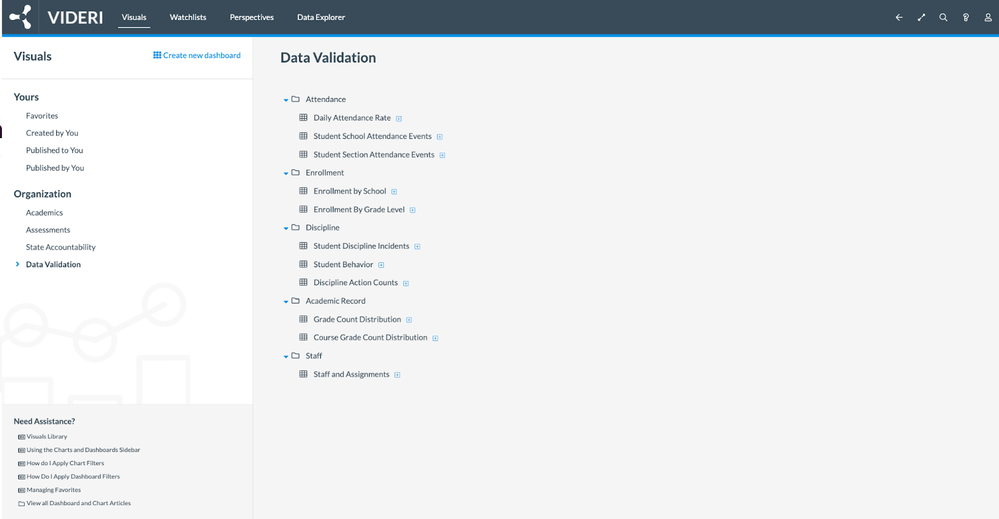This screenshot has width=999, height=519.
Task: Click grid icon of Create new dashboard
Action: click(x=157, y=55)
